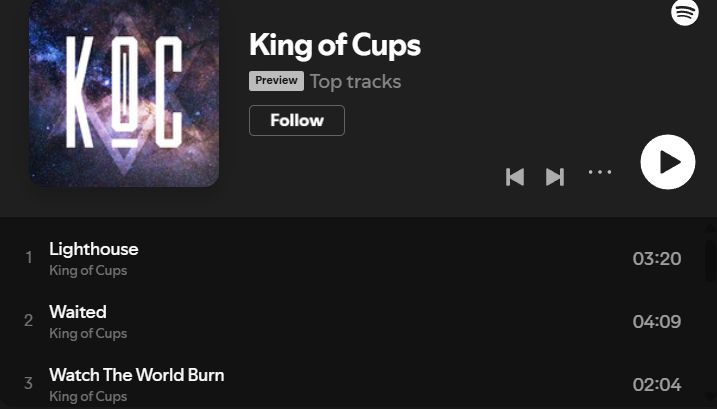Viewport: 717px width, 409px height.
Task: Open the three-dot more options menu
Action: click(600, 172)
